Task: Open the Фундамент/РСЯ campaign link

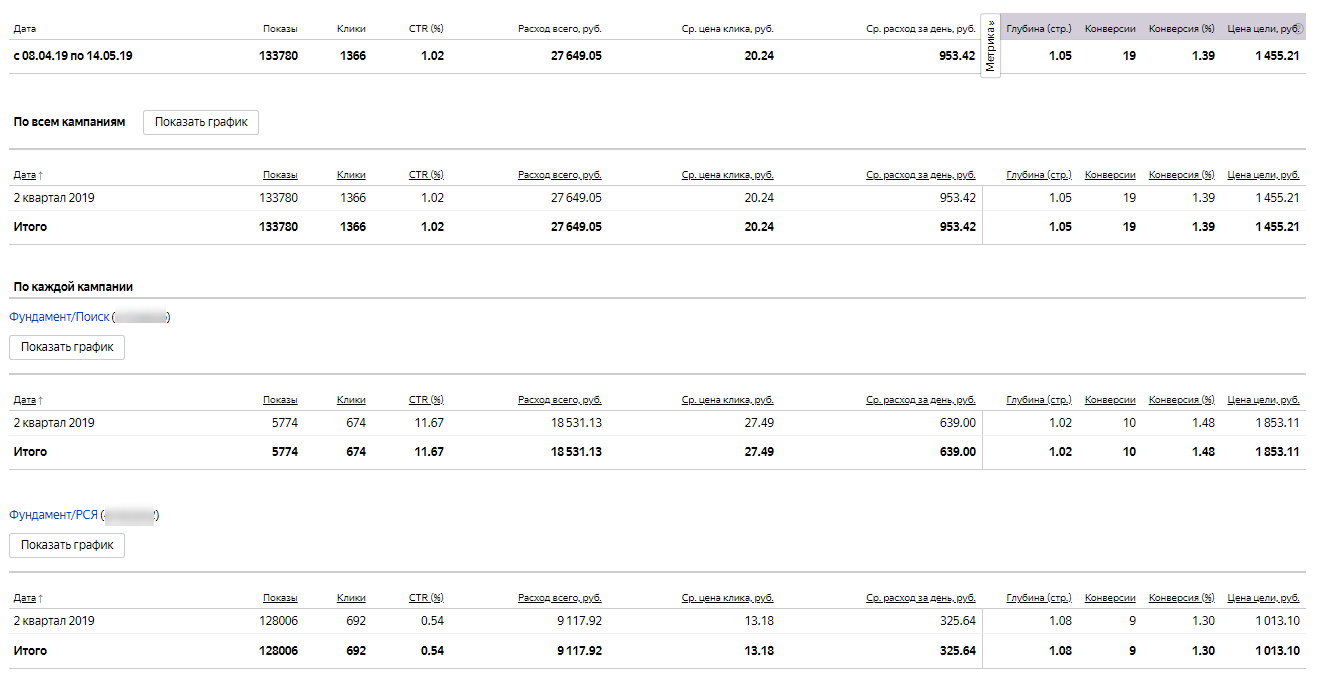Action: (54, 515)
